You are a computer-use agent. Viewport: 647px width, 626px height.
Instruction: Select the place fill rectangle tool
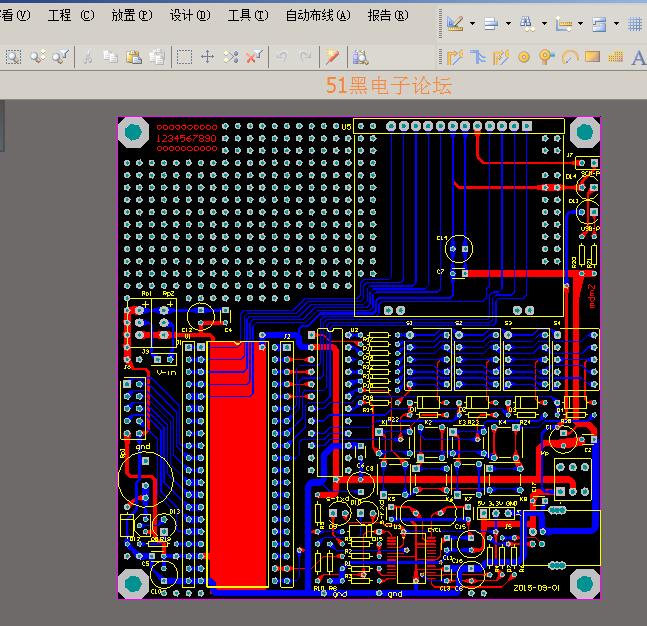click(592, 57)
